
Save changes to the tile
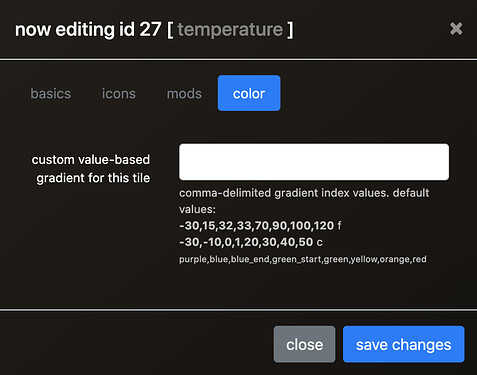403,344
